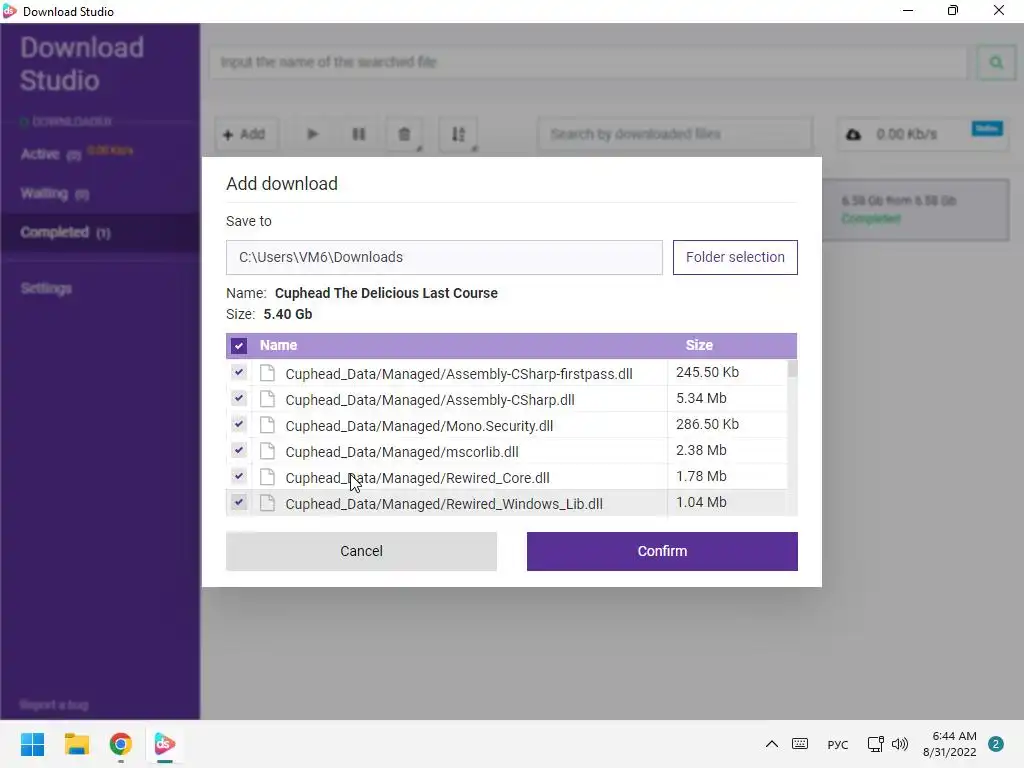The height and width of the screenshot is (768, 1024).
Task: Uncheck the Mono.Security.dll file checkbox
Action: 239,424
